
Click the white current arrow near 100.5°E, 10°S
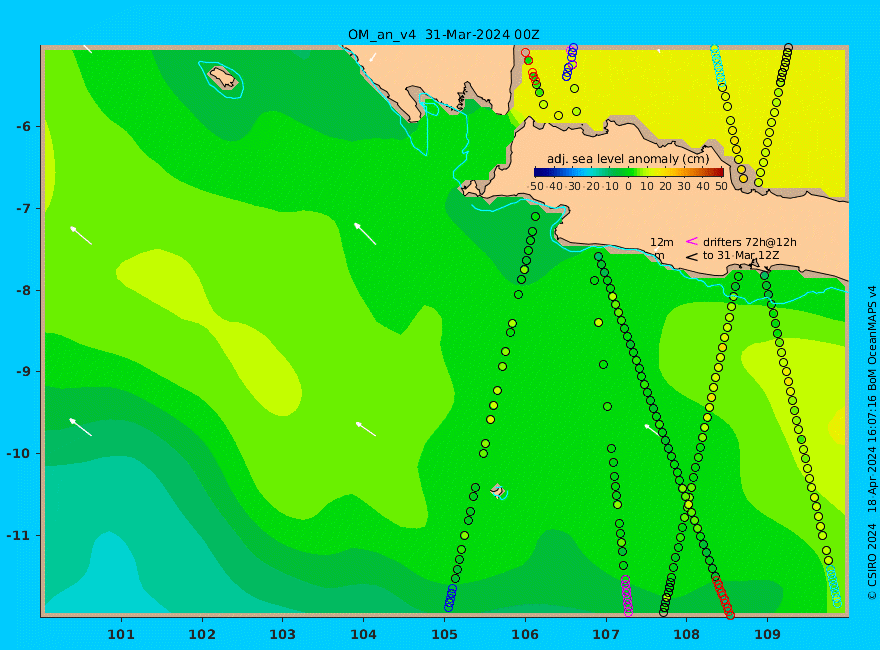tap(80, 427)
